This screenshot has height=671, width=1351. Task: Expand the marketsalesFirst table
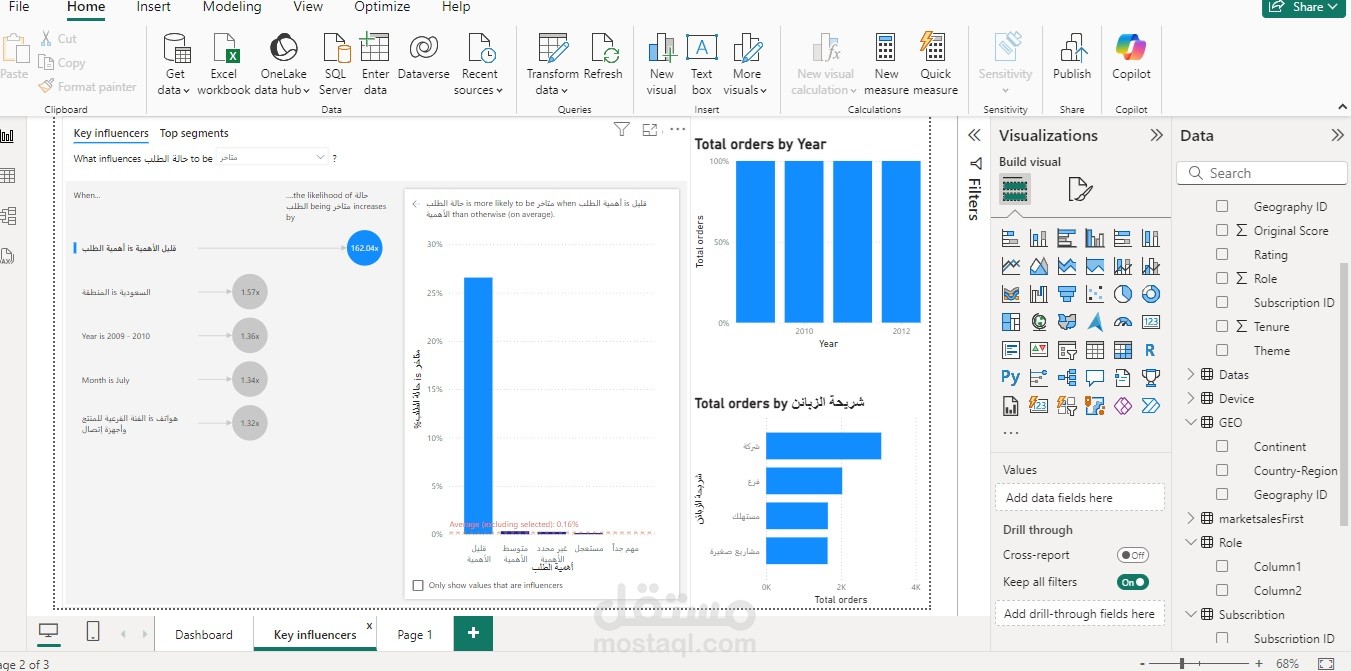click(1191, 518)
